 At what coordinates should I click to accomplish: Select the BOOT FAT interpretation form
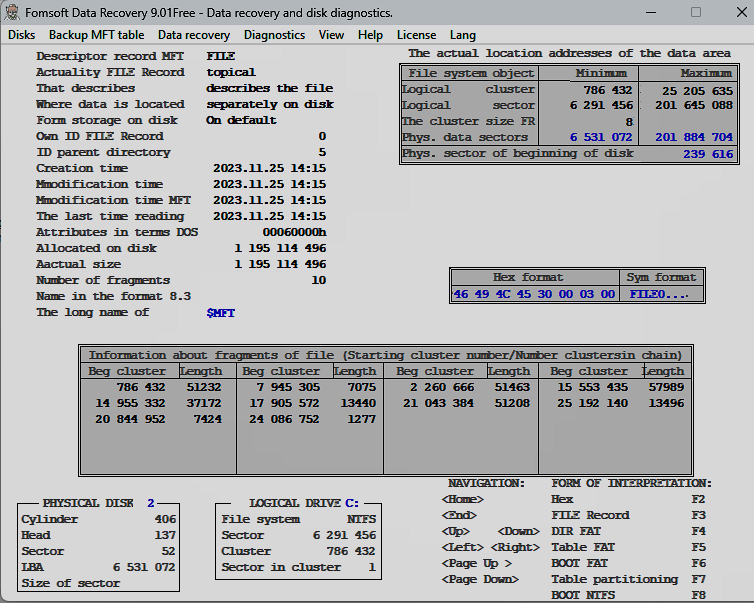coord(579,563)
